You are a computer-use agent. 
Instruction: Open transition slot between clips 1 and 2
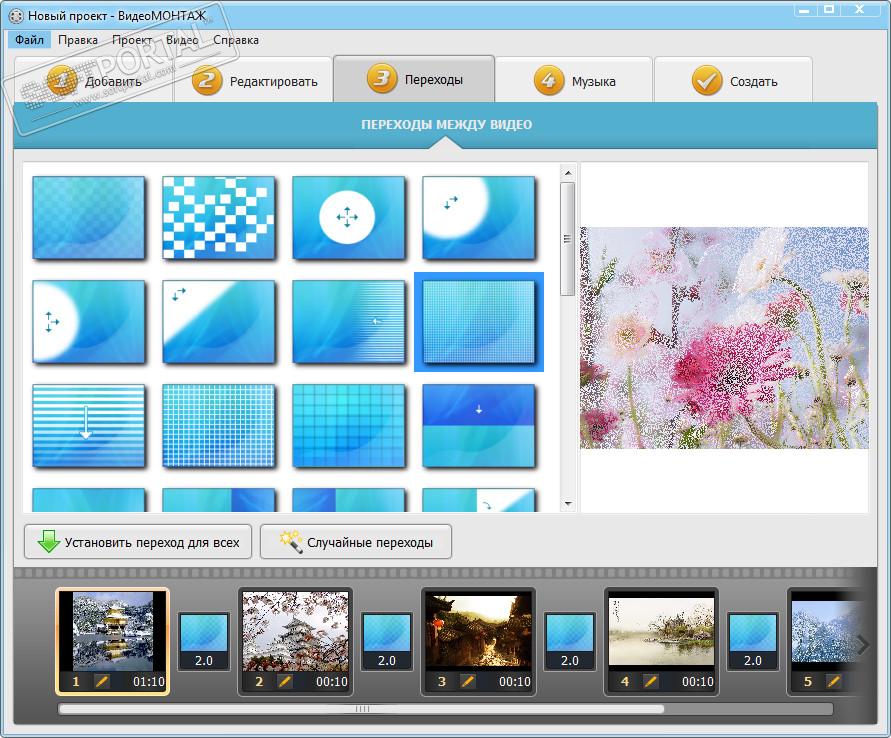[204, 642]
